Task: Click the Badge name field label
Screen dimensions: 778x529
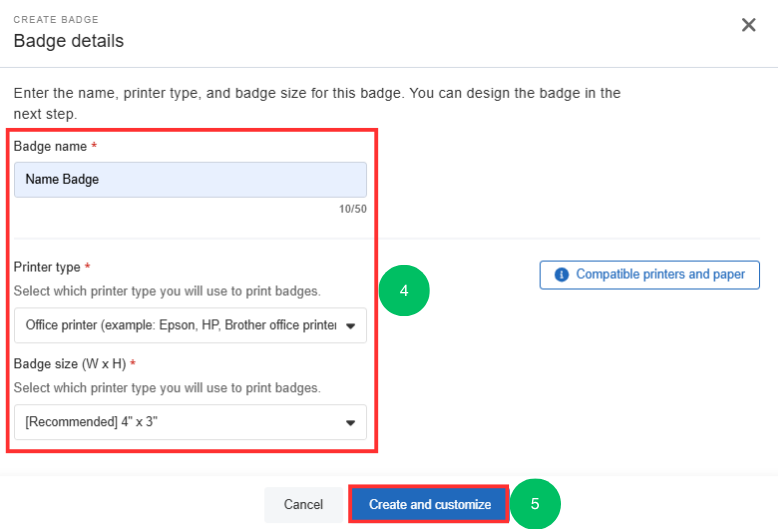Action: pos(50,146)
